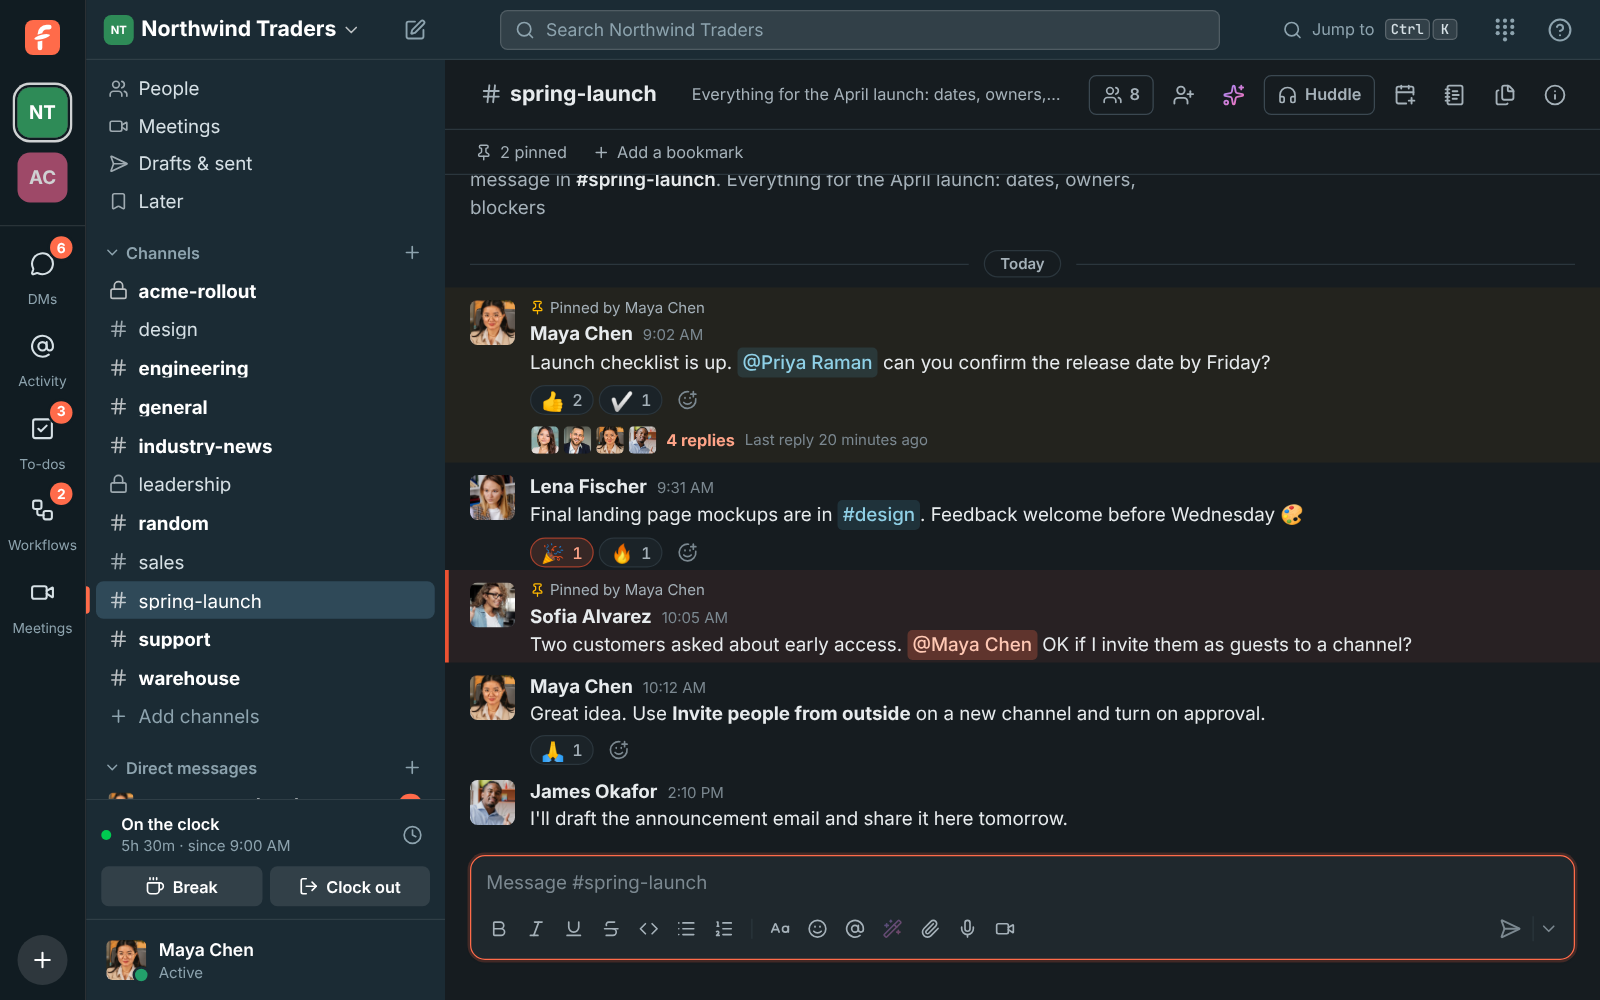
Task: Add reaction to Lena Fischer's message
Action: click(x=687, y=552)
